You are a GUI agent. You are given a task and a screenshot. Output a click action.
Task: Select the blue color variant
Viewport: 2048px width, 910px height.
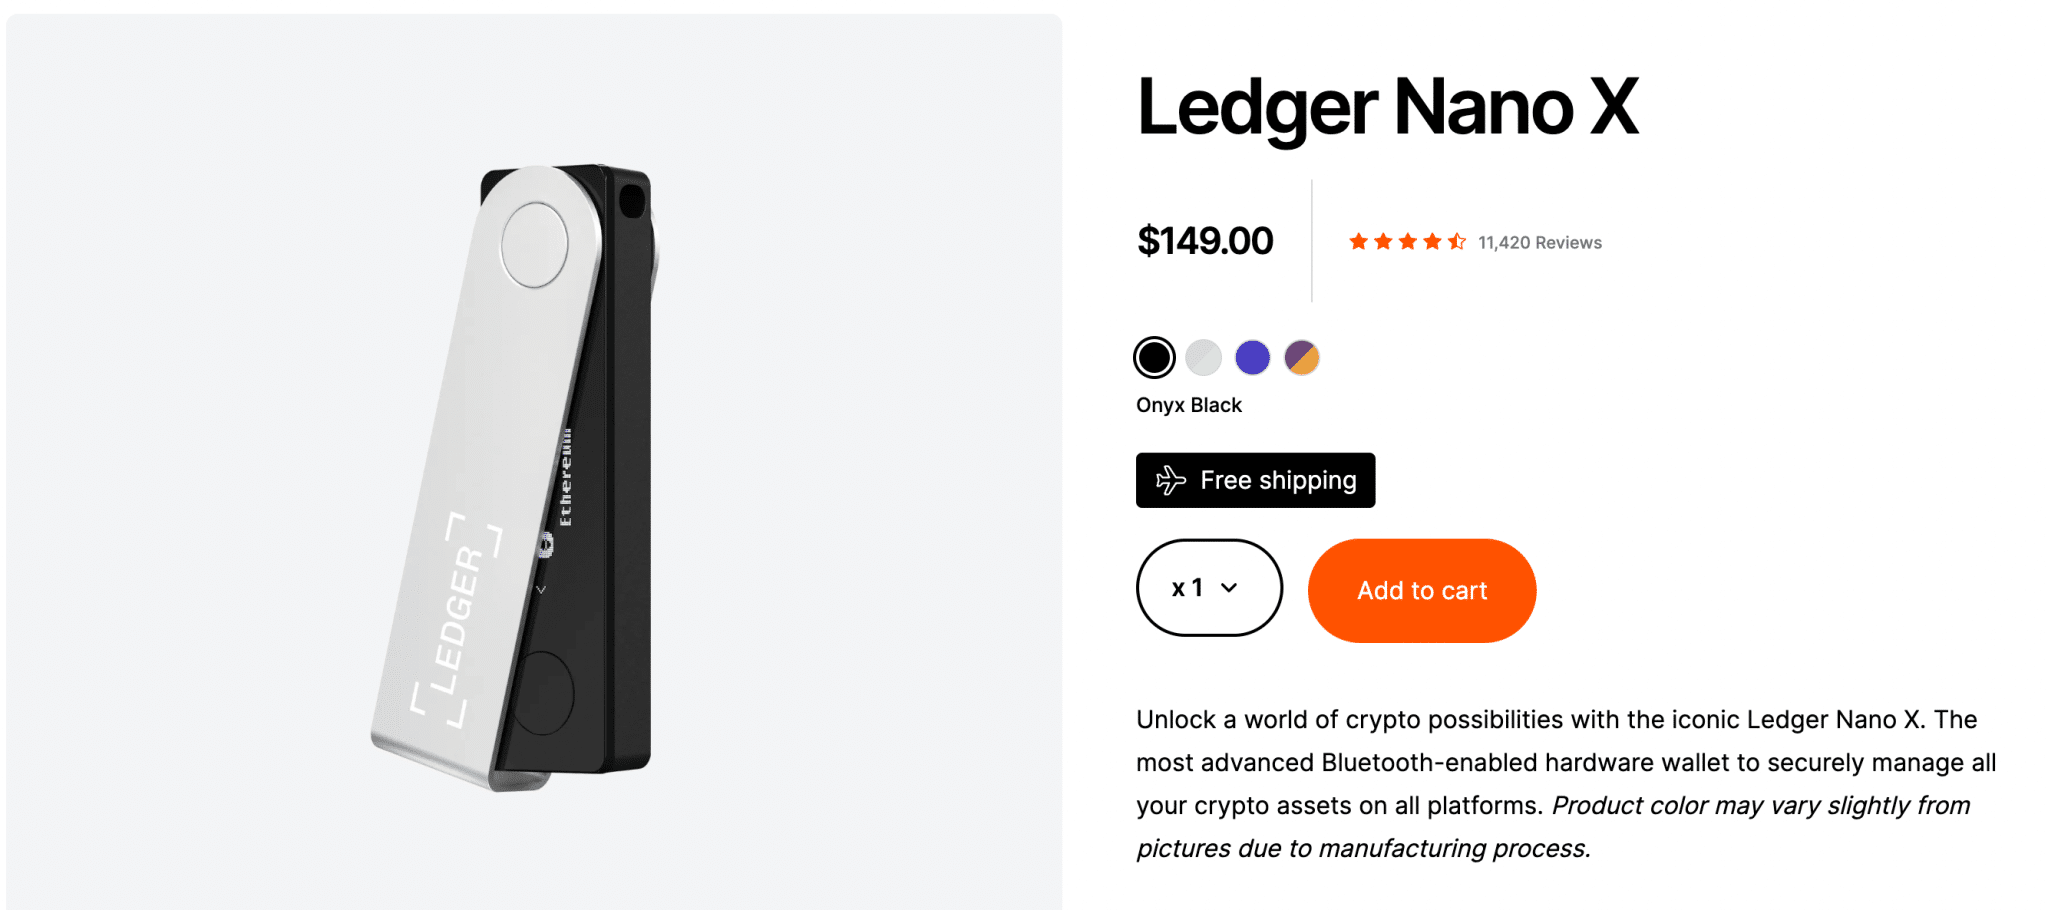pyautogui.click(x=1253, y=356)
